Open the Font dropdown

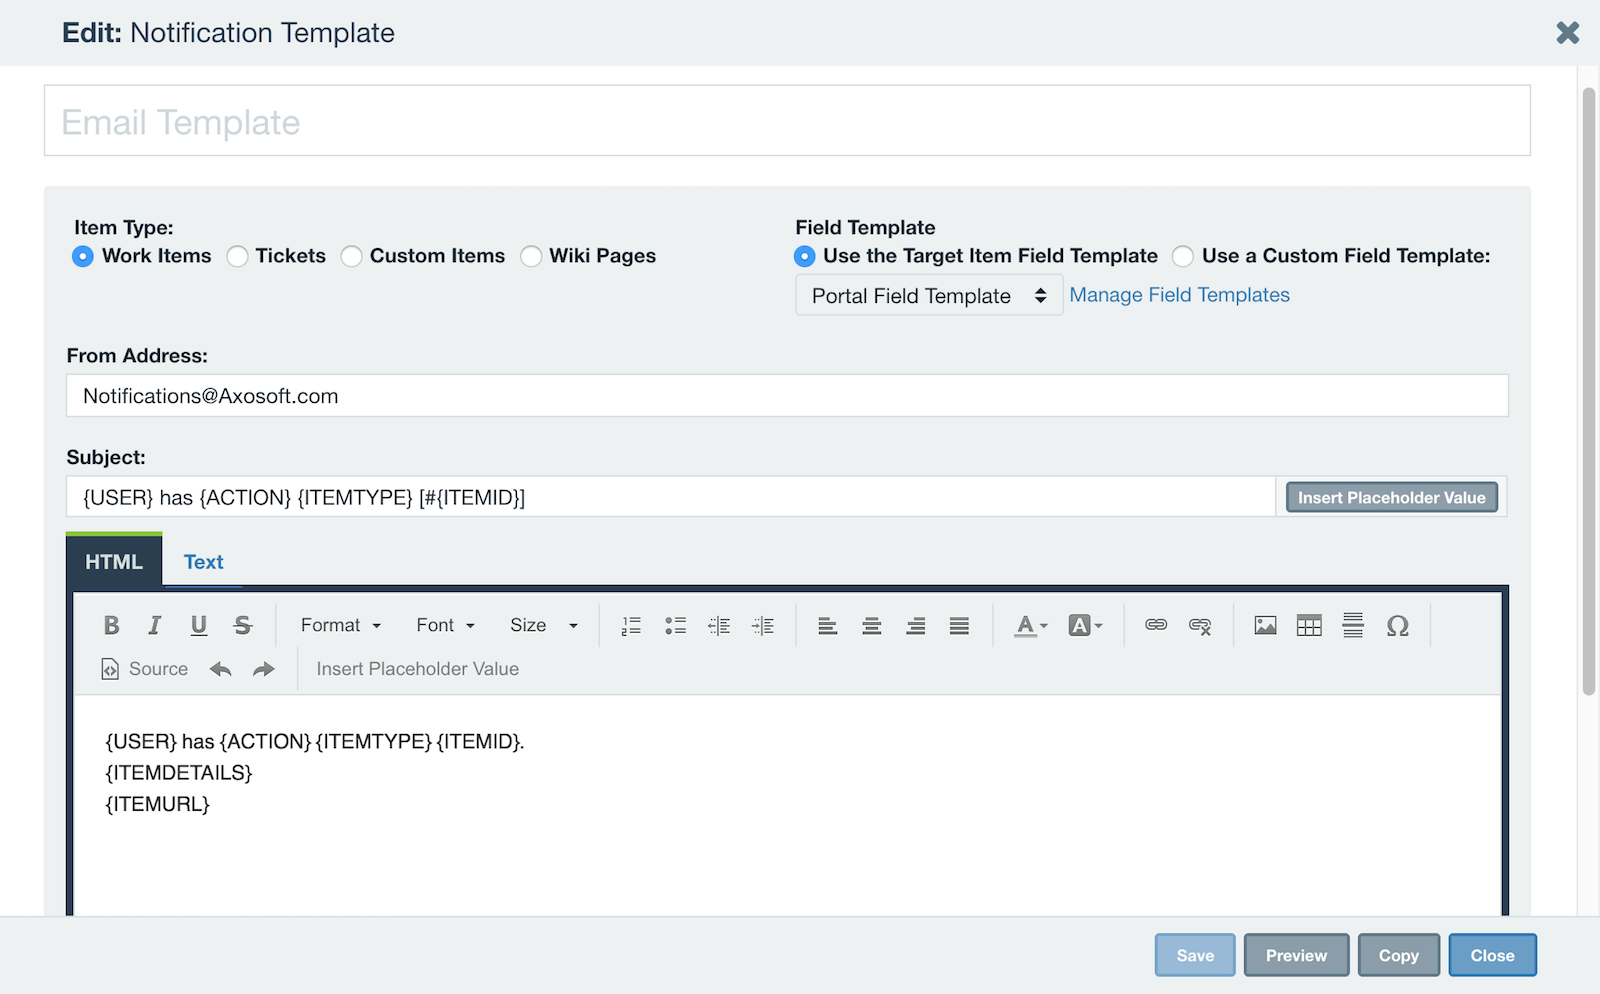click(443, 625)
